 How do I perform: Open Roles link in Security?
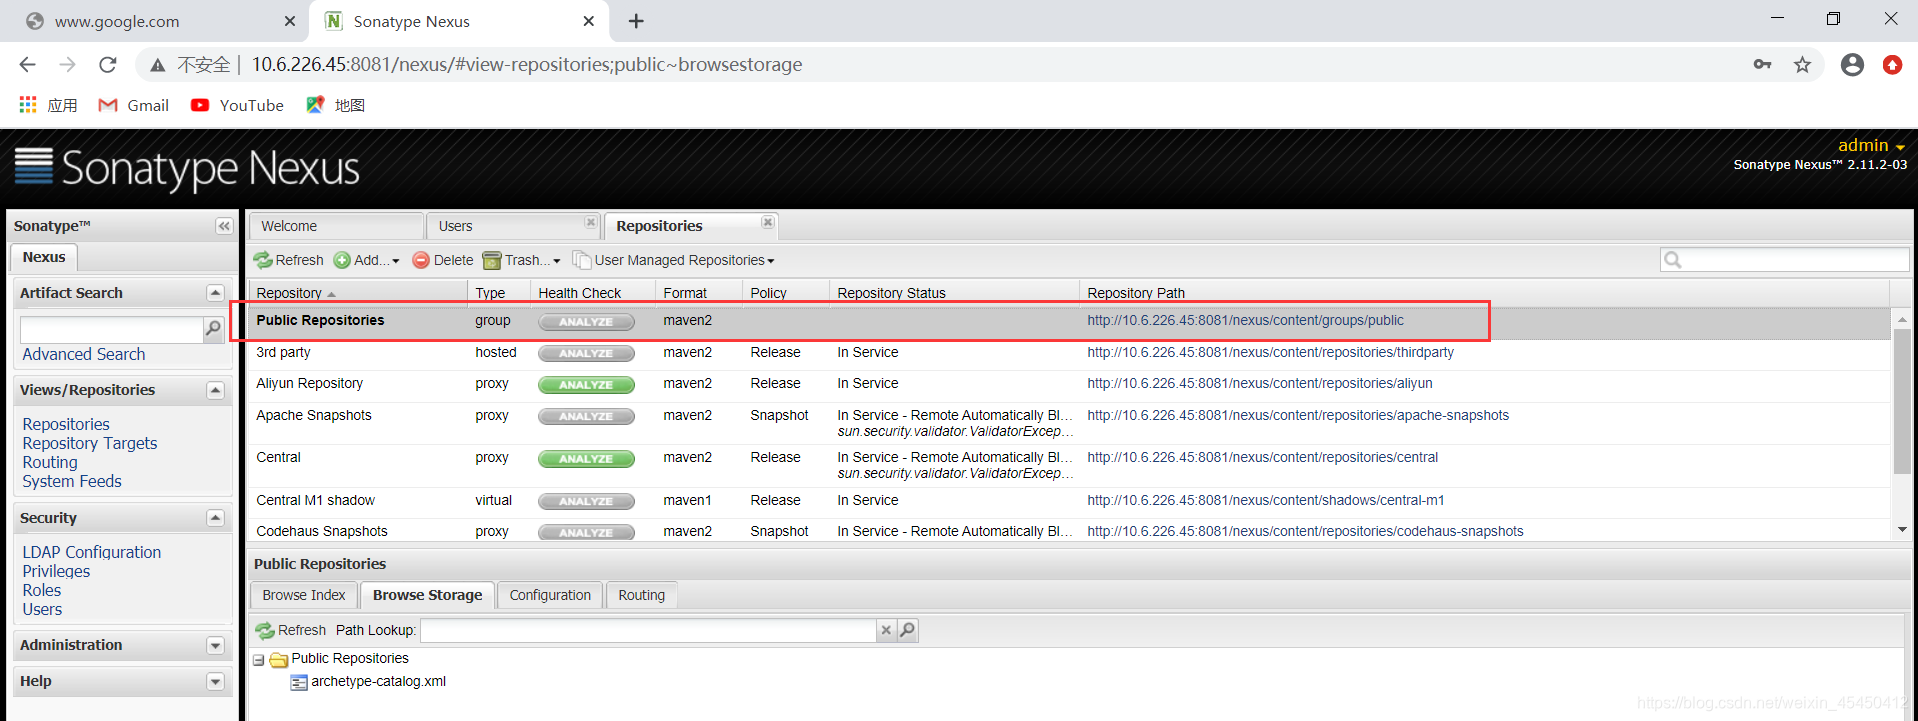click(x=42, y=590)
